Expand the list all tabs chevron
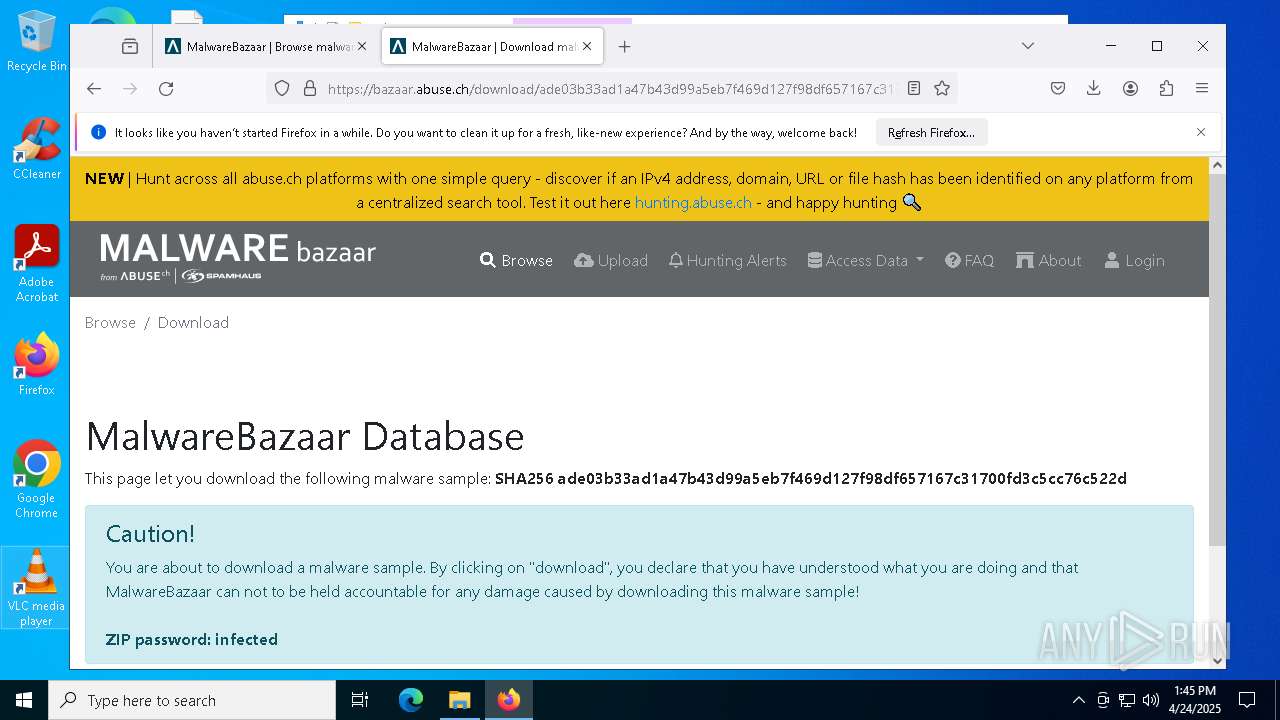Viewport: 1280px width, 720px height. (x=1027, y=46)
